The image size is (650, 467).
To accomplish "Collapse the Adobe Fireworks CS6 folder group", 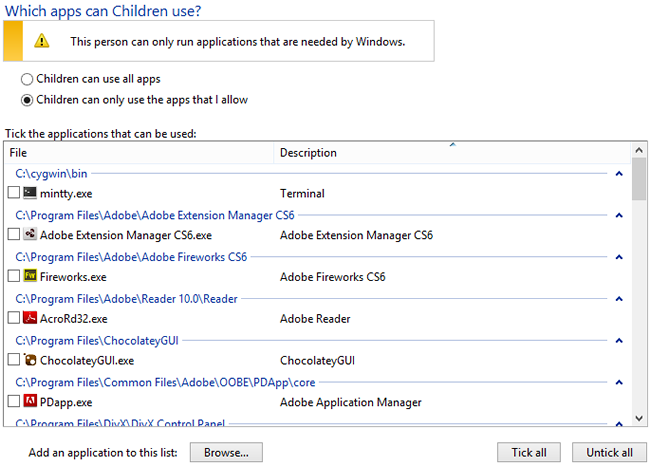I will point(620,257).
